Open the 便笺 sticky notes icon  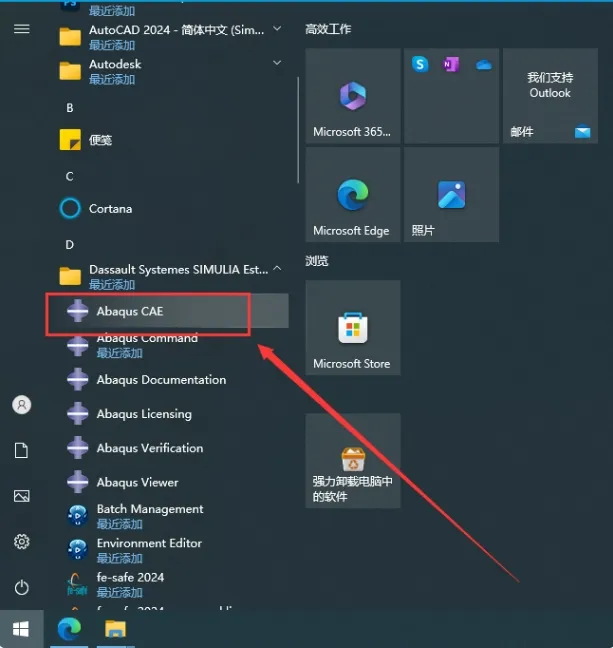(70, 140)
